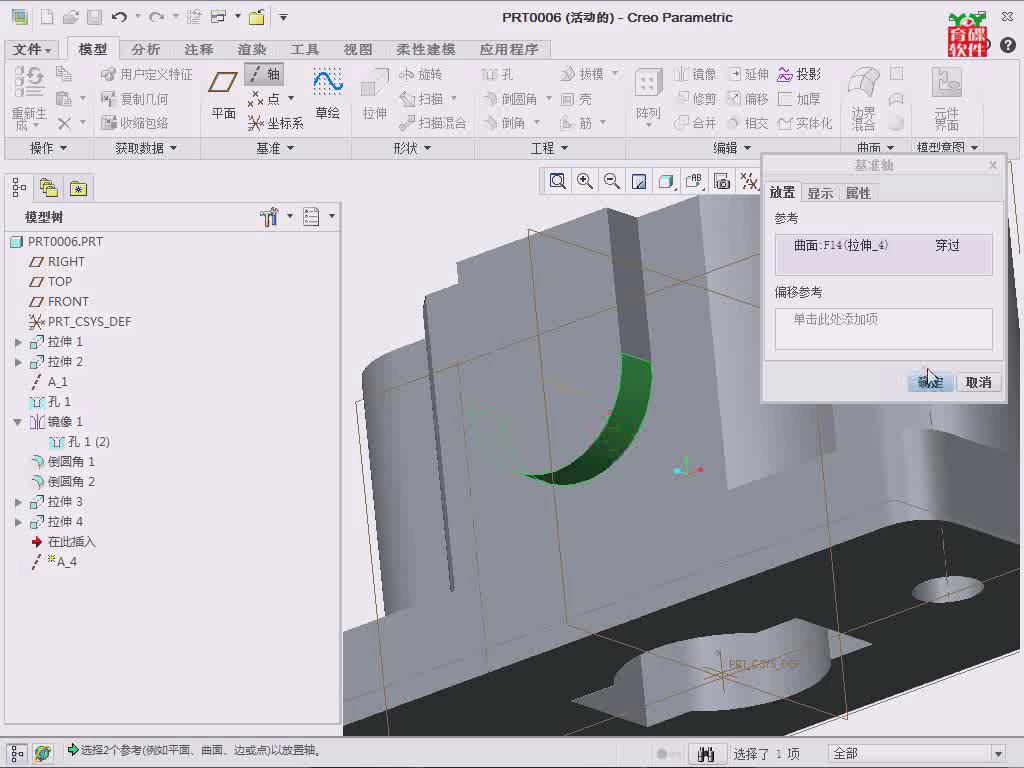The height and width of the screenshot is (768, 1024).
Task: Select the 曲面:F14(拉伸_4) reference row
Action: point(884,246)
